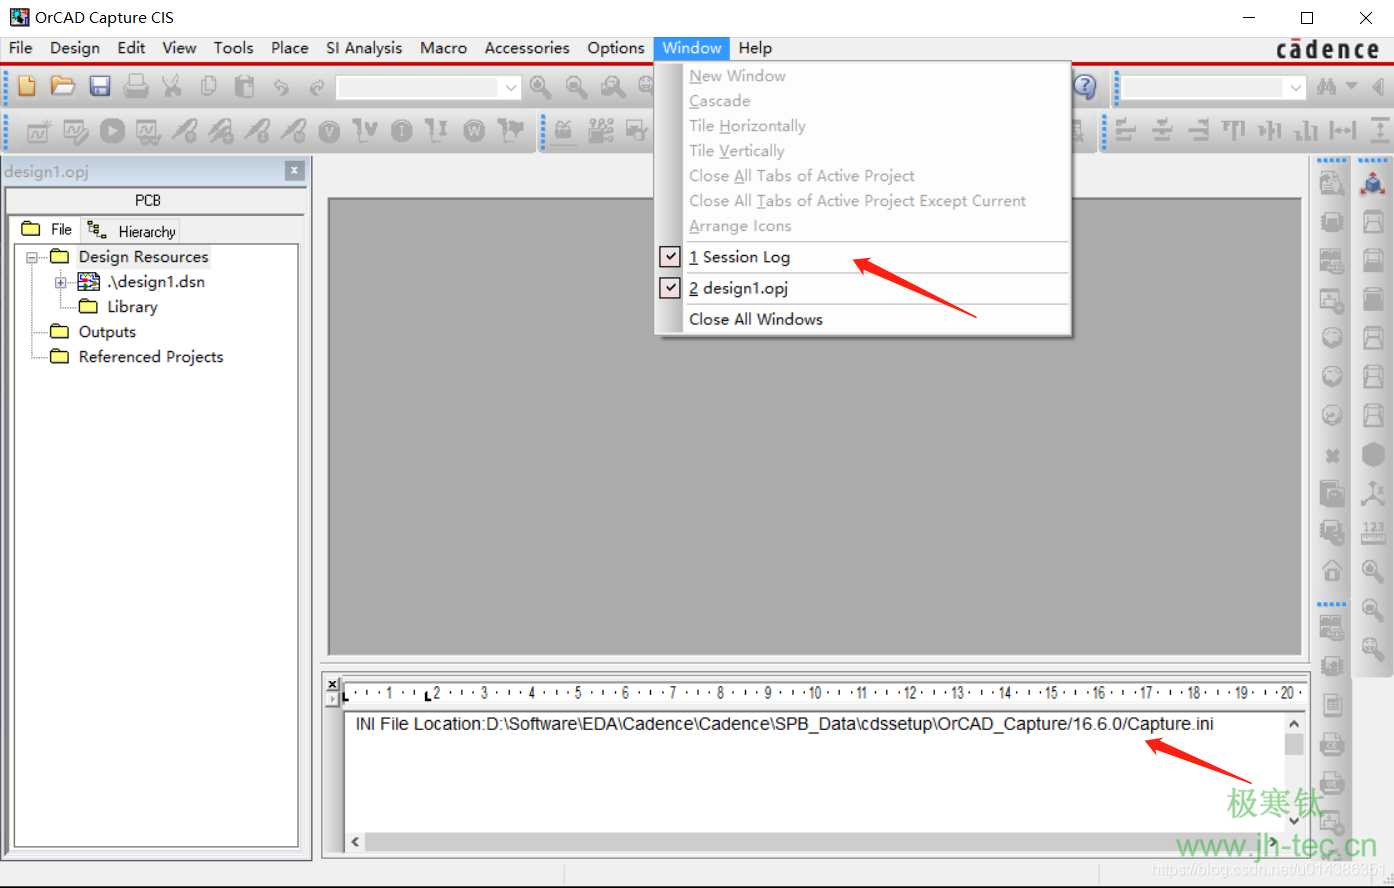This screenshot has width=1394, height=888.
Task: Click the Open folder toolbar icon
Action: pyautogui.click(x=63, y=87)
